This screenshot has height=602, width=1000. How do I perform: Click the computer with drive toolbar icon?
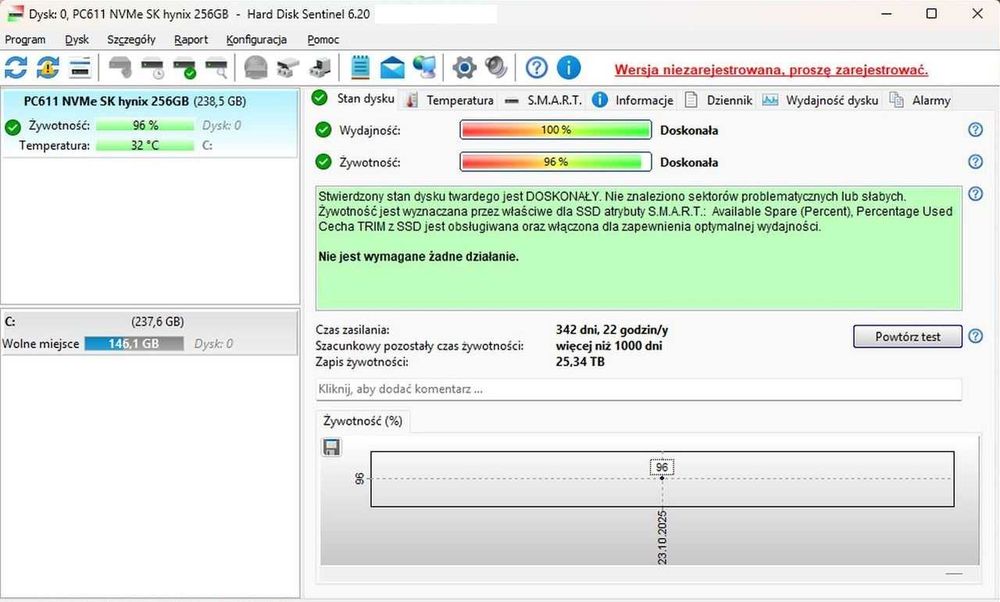pyautogui.click(x=320, y=68)
